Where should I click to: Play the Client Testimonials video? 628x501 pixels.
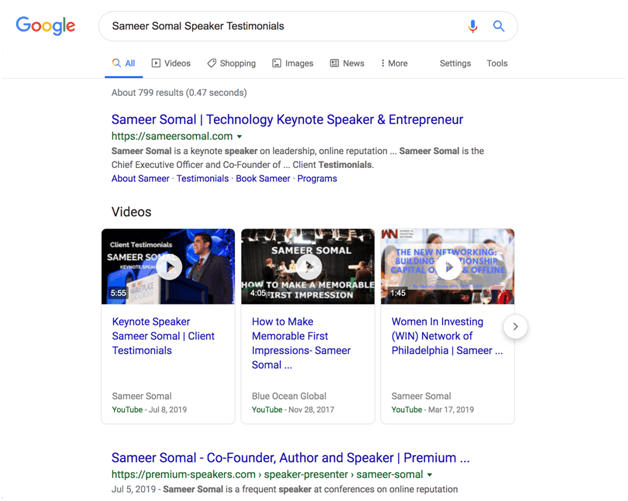[x=168, y=267]
